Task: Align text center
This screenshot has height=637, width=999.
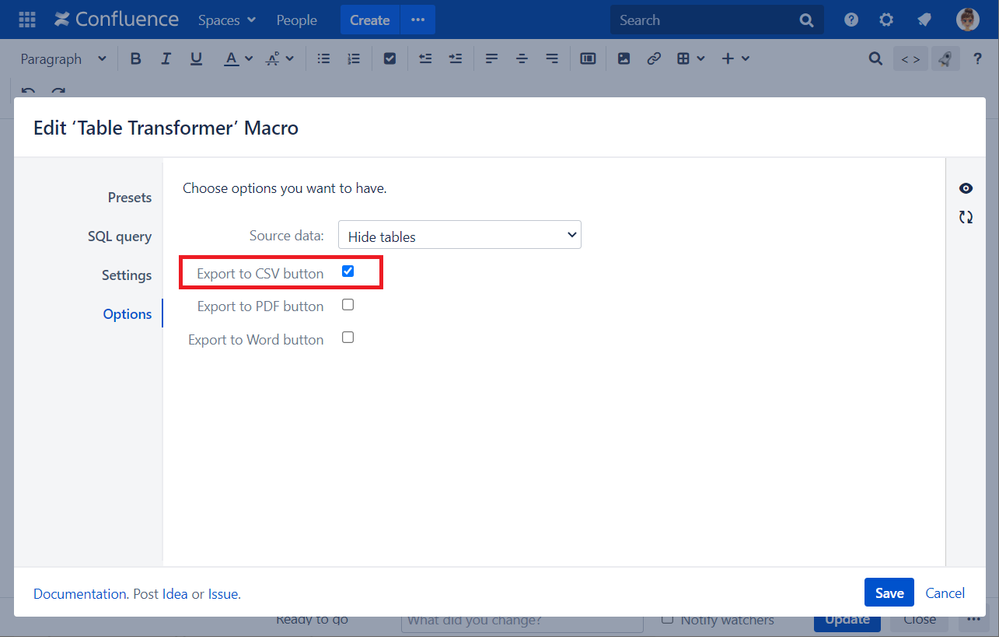Action: coord(522,59)
